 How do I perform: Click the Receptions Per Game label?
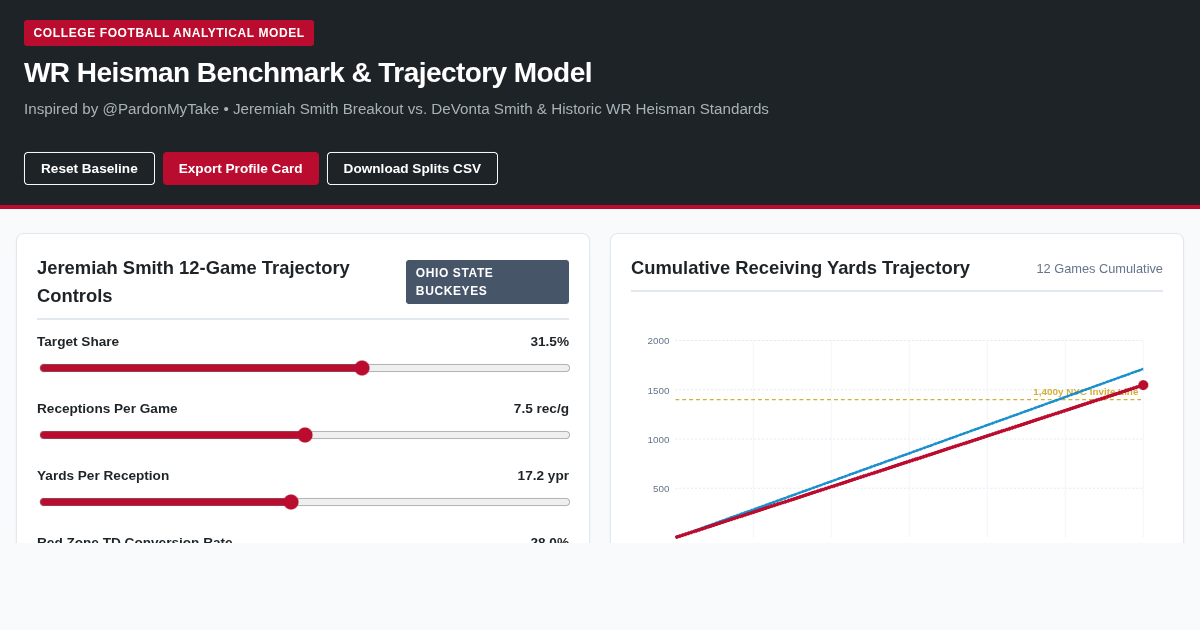pyautogui.click(x=107, y=409)
